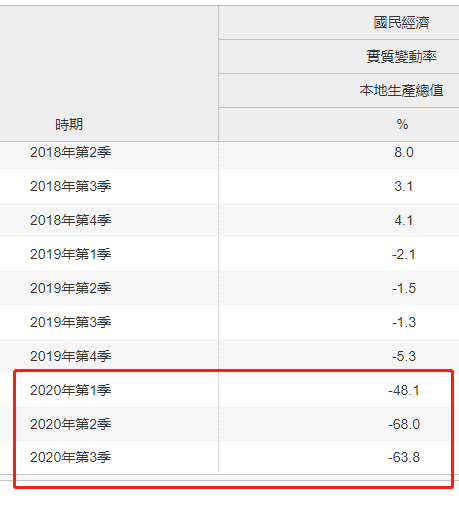Select the 2020年第1季 row label
Screen dimensions: 459x514
pyautogui.click(x=71, y=390)
